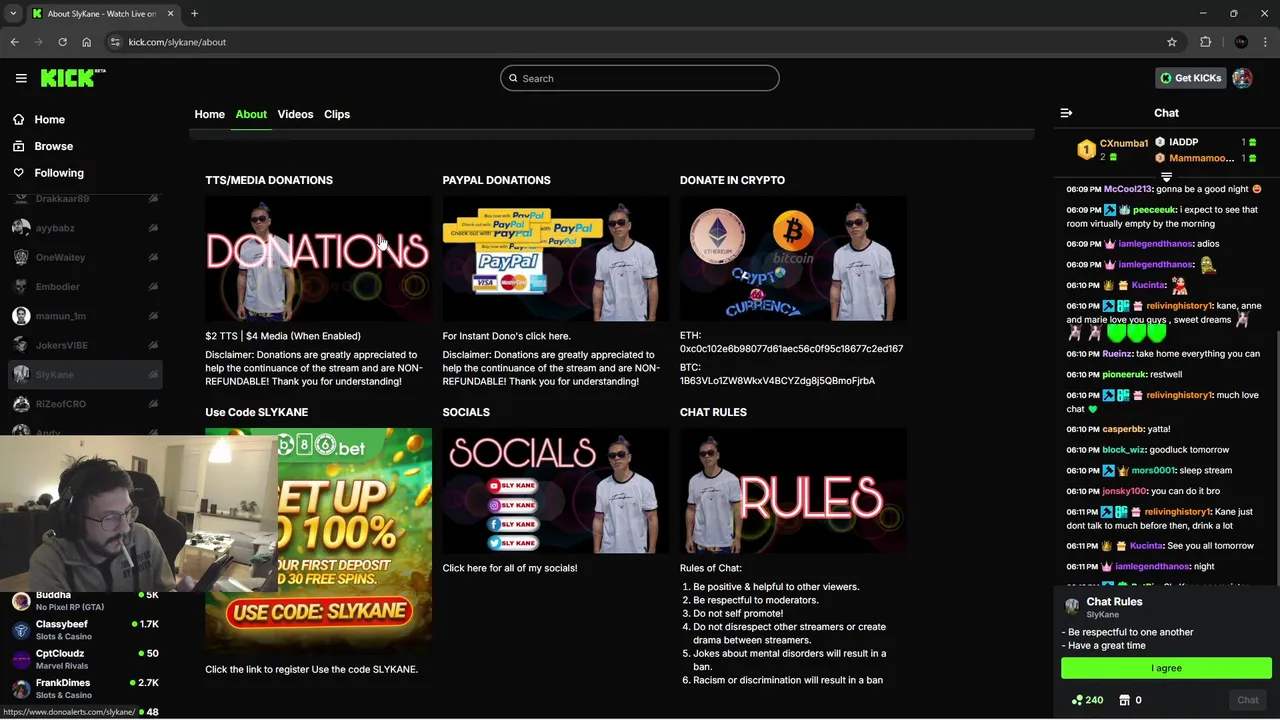The height and width of the screenshot is (720, 1280).
Task: Click casperbb username in chat
Action: pyautogui.click(x=1123, y=429)
